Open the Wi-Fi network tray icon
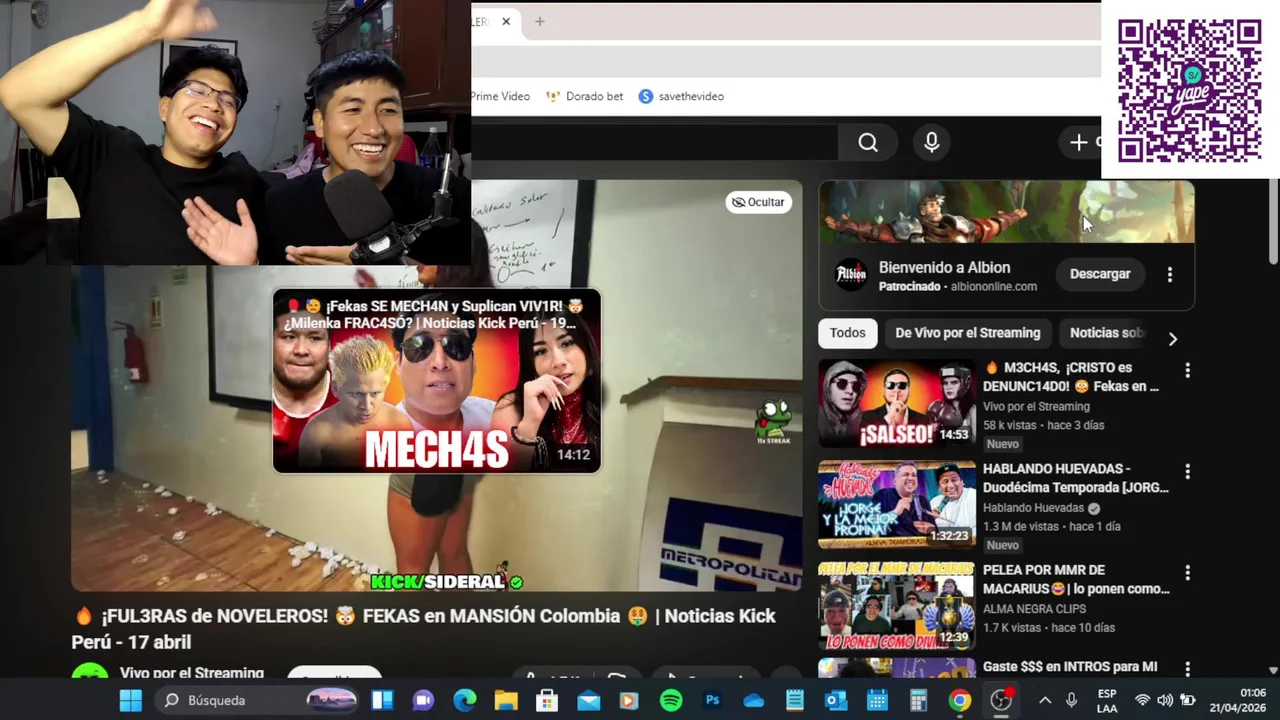This screenshot has width=1280, height=720. click(x=1142, y=701)
